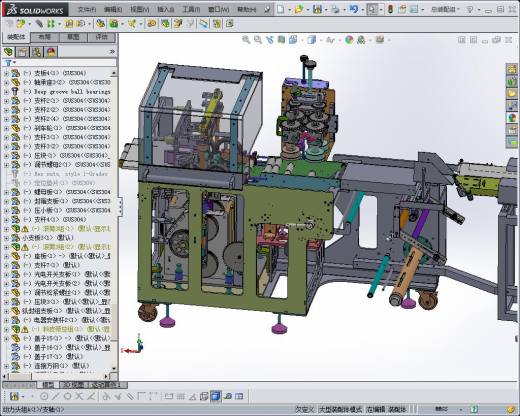Open the filter funnel dropdown above the tree
Viewport: 520px width, 416px height.
tap(10, 62)
